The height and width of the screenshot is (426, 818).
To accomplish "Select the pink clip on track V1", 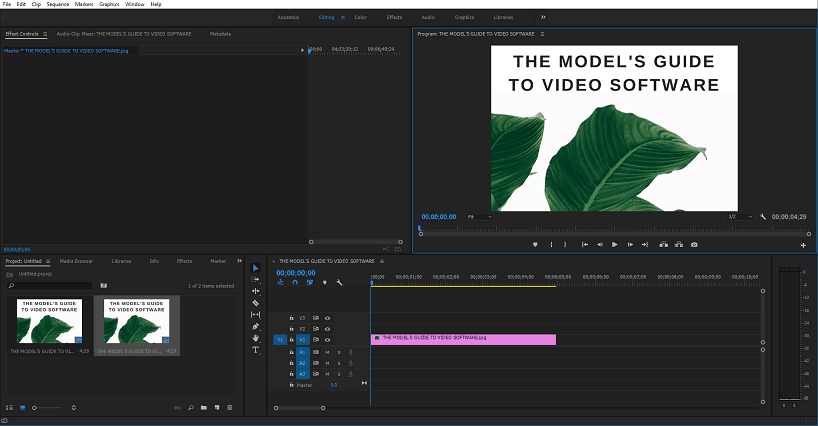I will (463, 339).
